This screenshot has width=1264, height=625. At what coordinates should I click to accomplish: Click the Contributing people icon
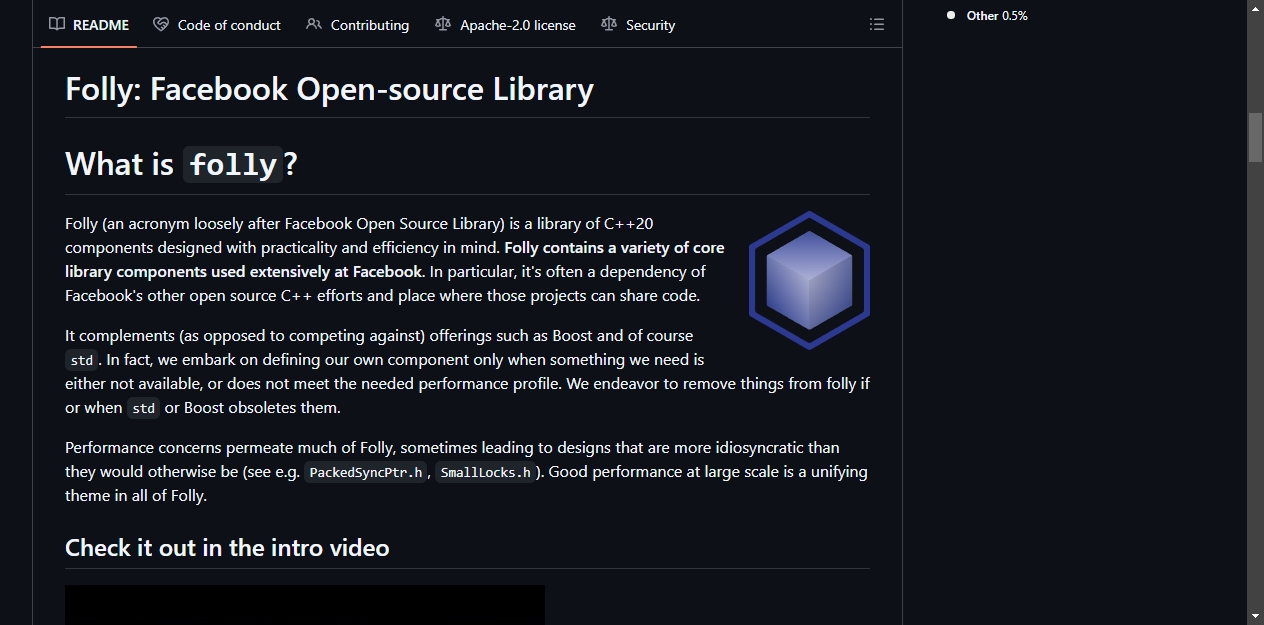point(314,25)
